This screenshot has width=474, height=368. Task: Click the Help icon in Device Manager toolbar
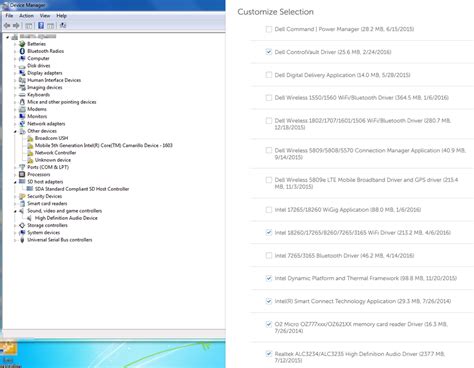(41, 26)
